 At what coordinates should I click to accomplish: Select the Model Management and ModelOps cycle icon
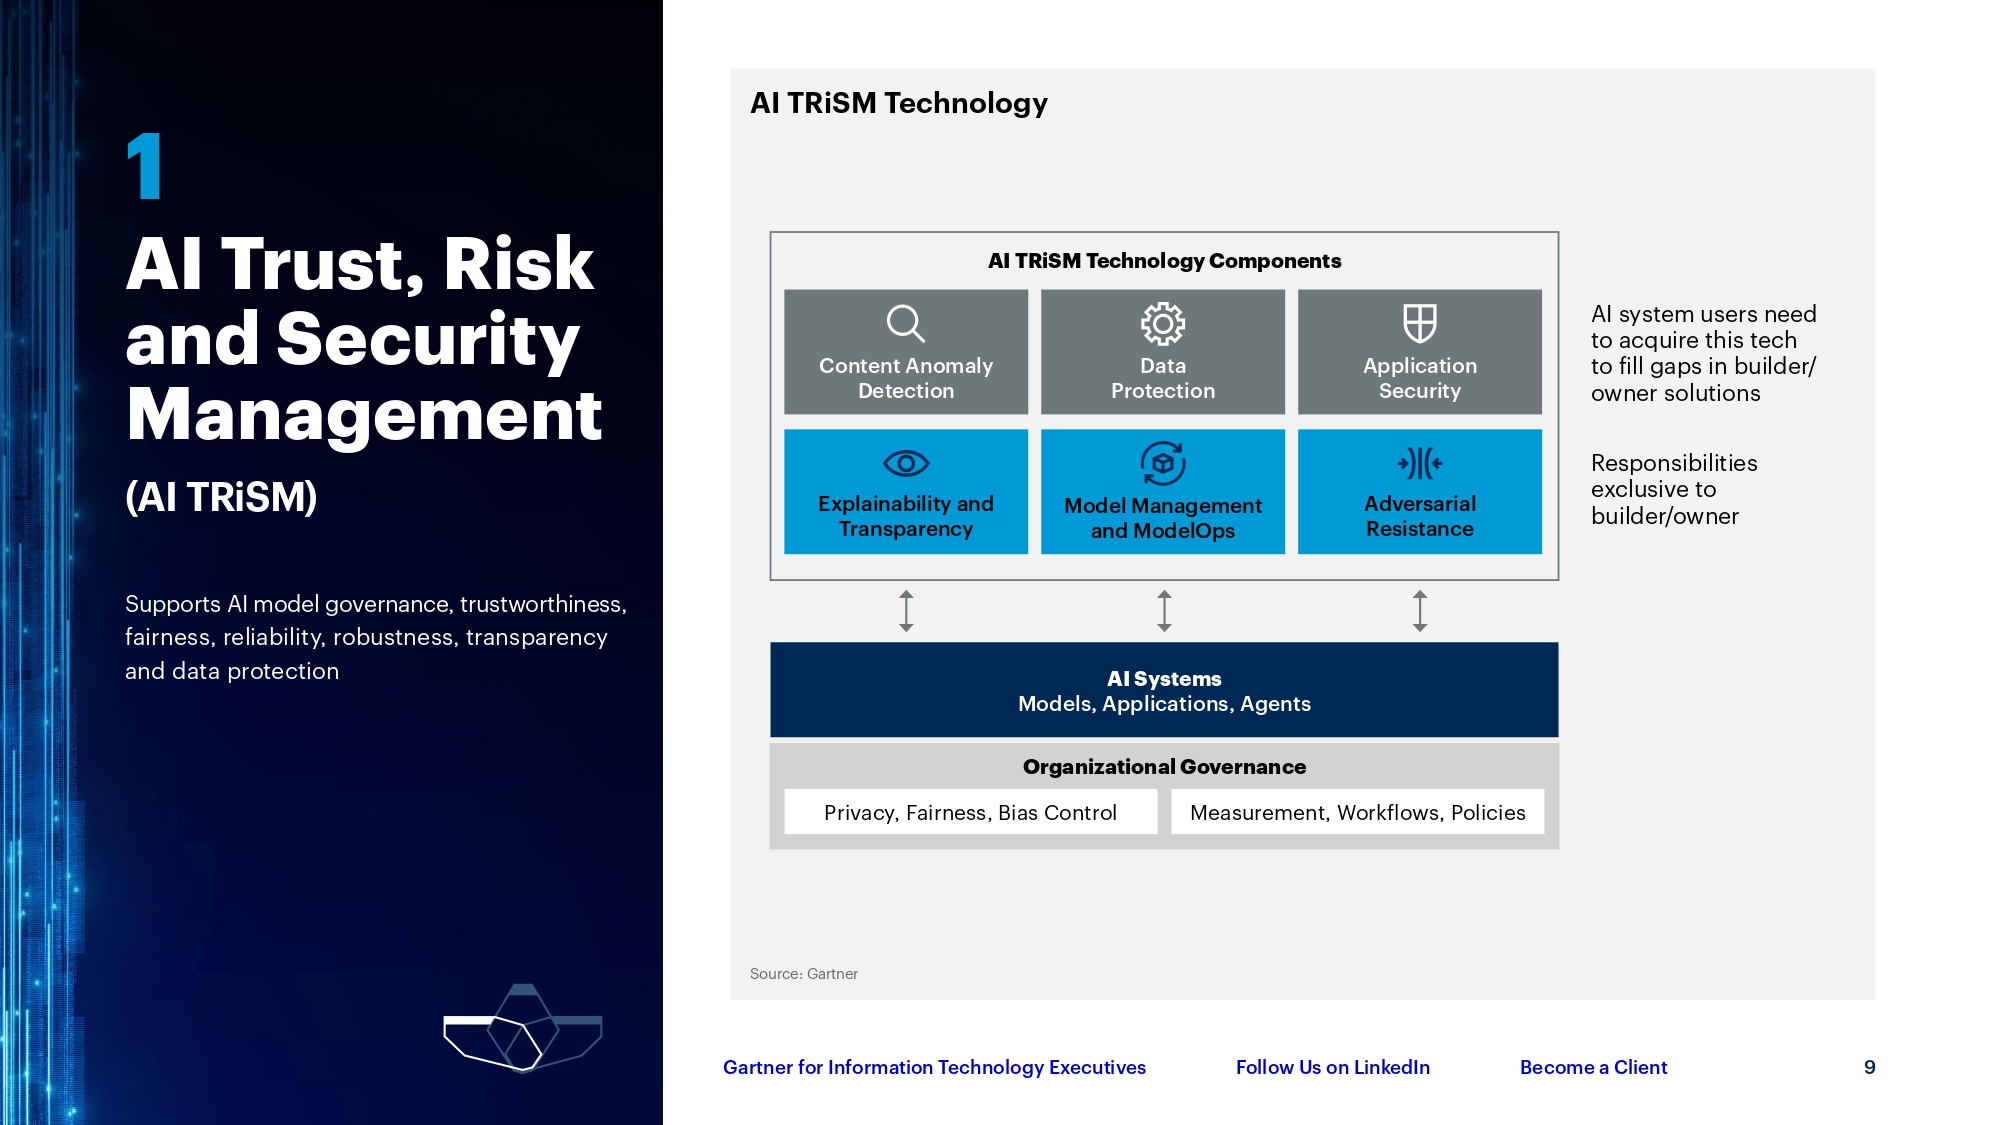[1162, 460]
